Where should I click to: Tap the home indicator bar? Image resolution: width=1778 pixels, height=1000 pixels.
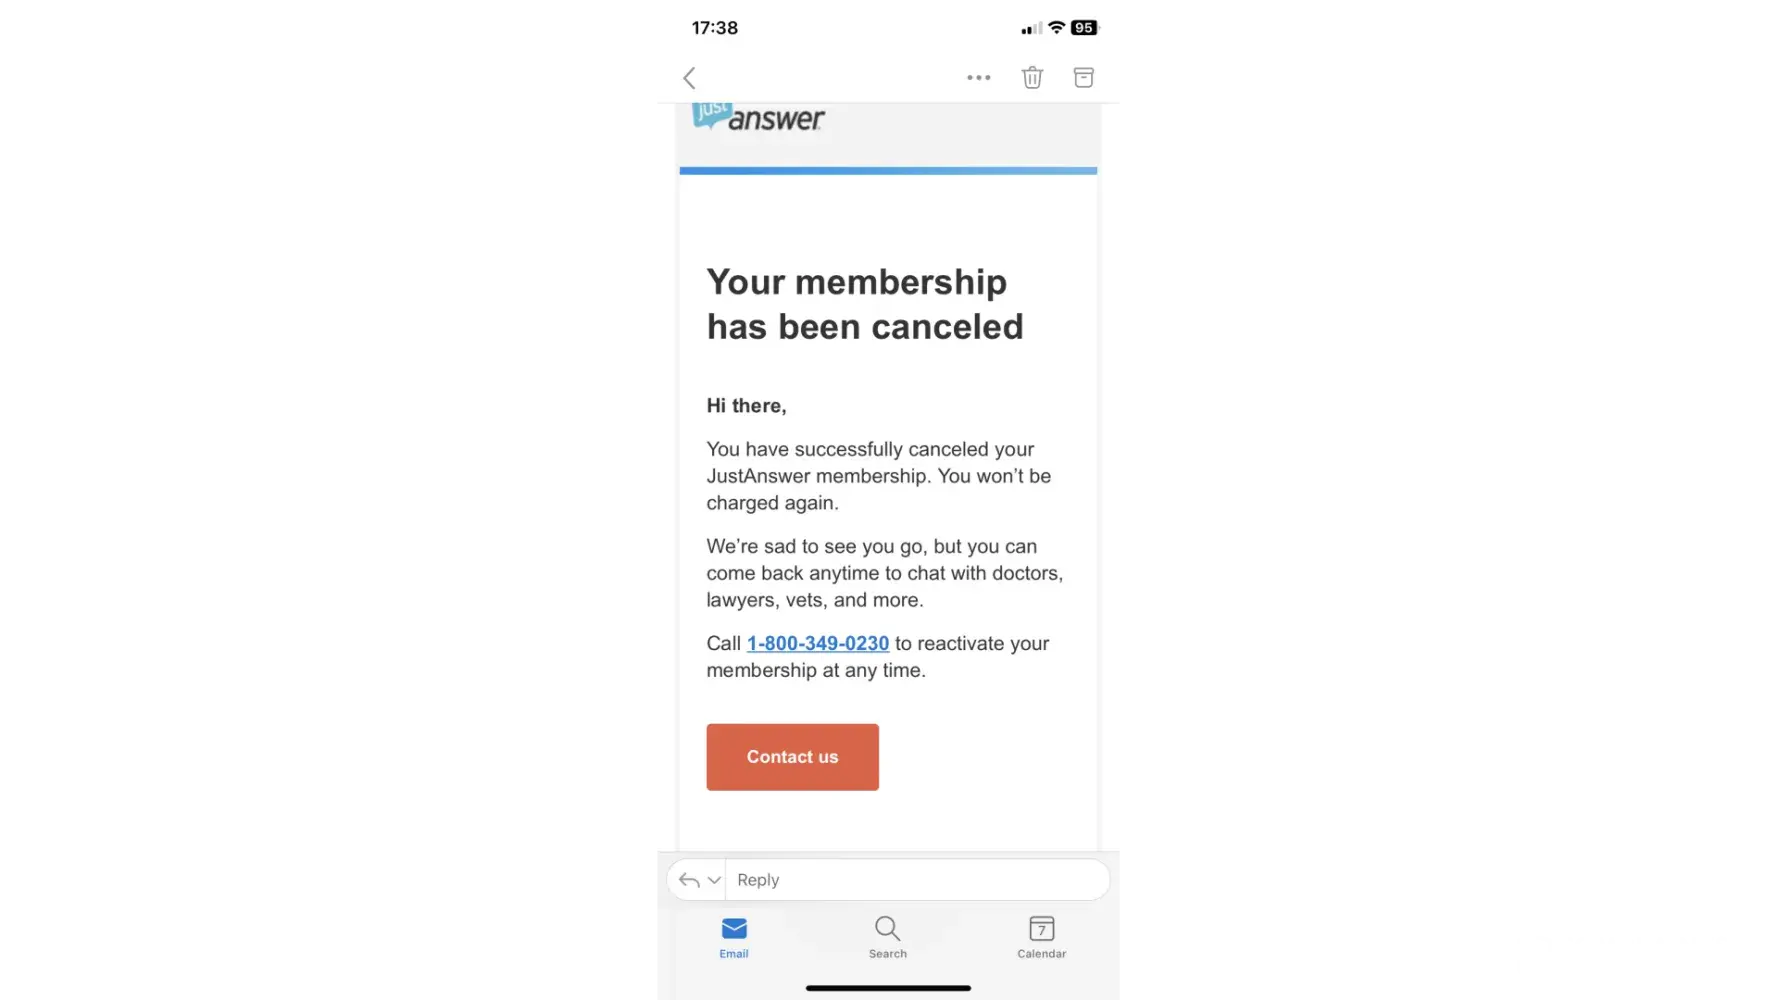pyautogui.click(x=888, y=988)
